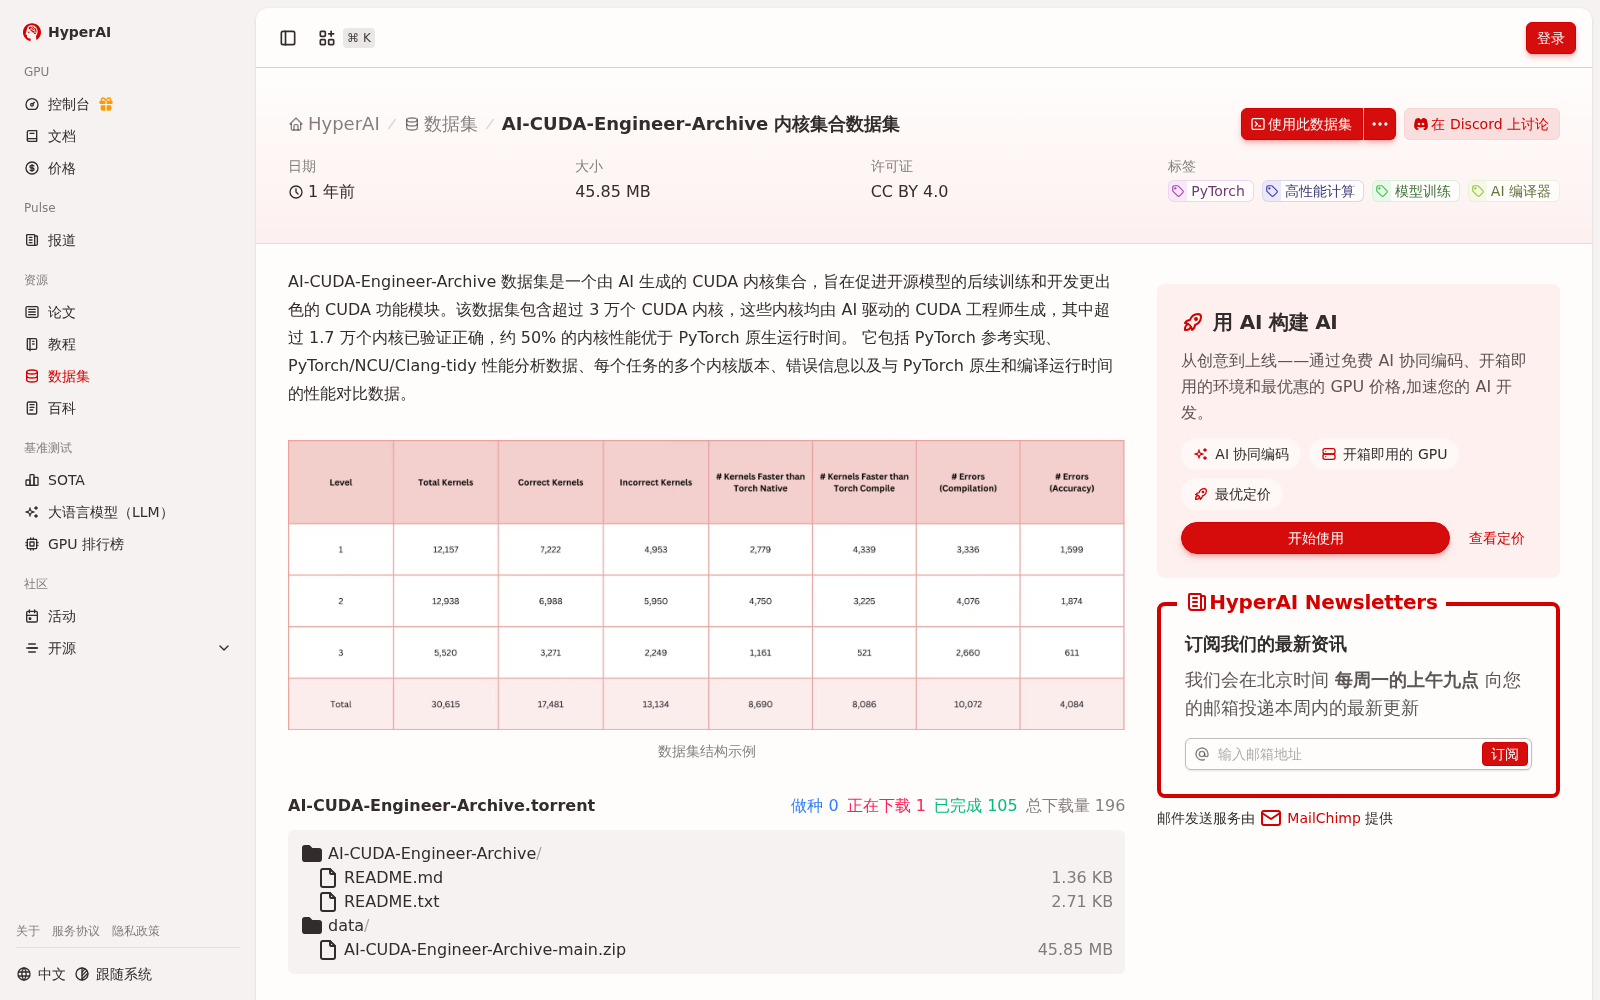Click the clock icon beside 1 年前
1600x1000 pixels.
click(296, 192)
